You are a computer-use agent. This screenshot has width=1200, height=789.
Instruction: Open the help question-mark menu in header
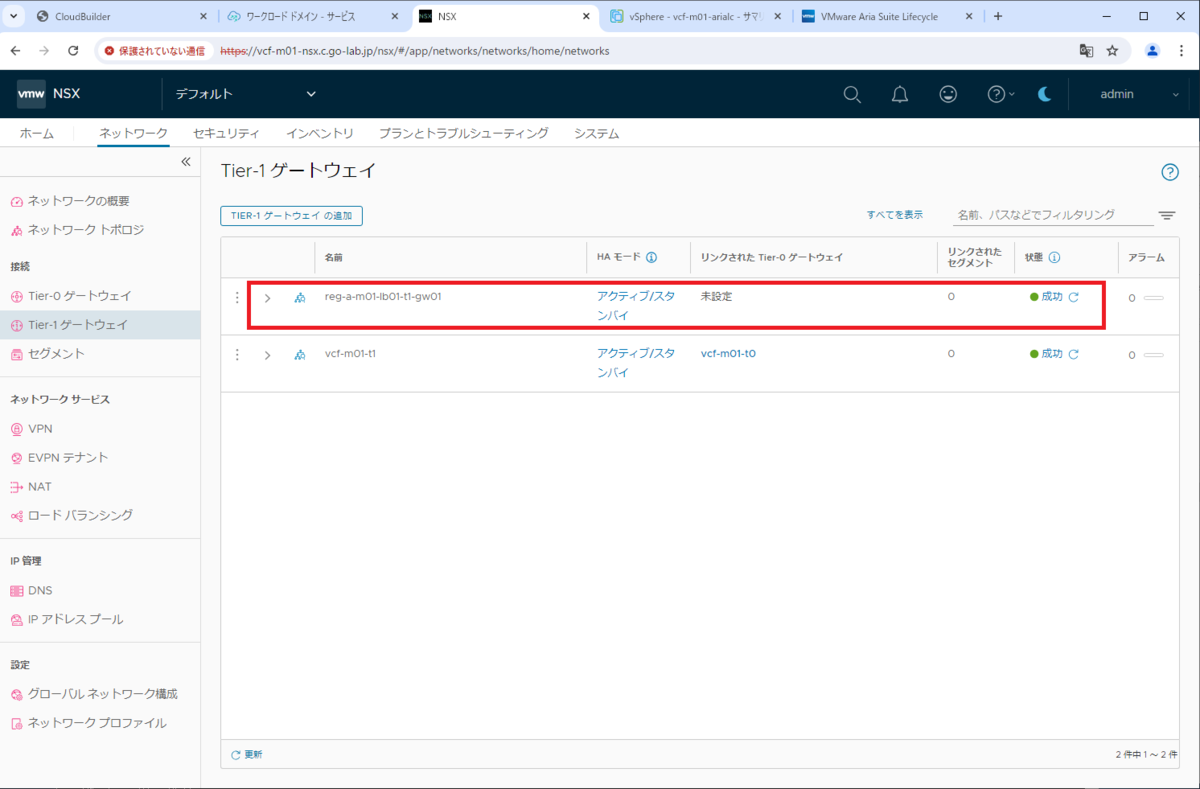coord(1000,94)
